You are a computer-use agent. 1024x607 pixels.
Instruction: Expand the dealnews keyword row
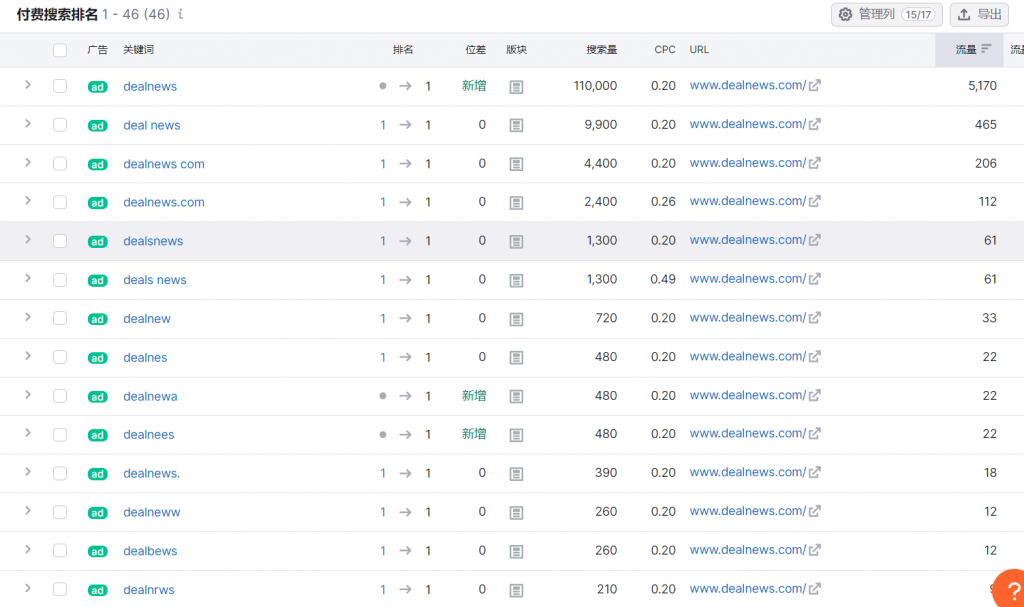coord(27,84)
